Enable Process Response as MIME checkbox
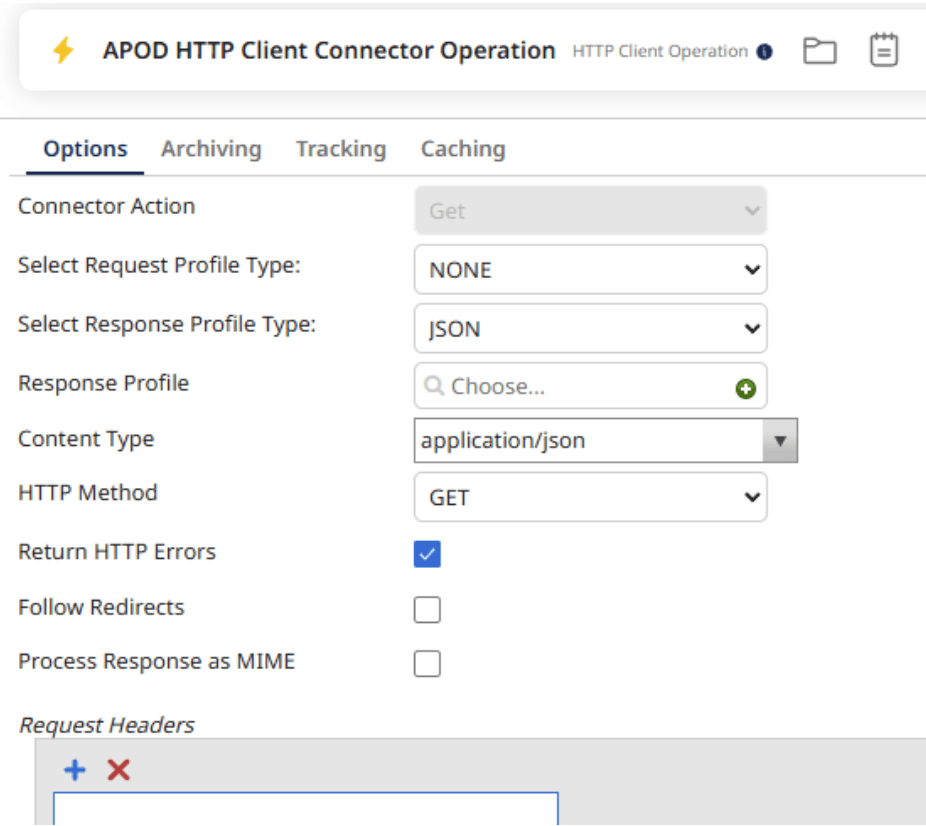Image resolution: width=926 pixels, height=826 pixels. point(427,664)
